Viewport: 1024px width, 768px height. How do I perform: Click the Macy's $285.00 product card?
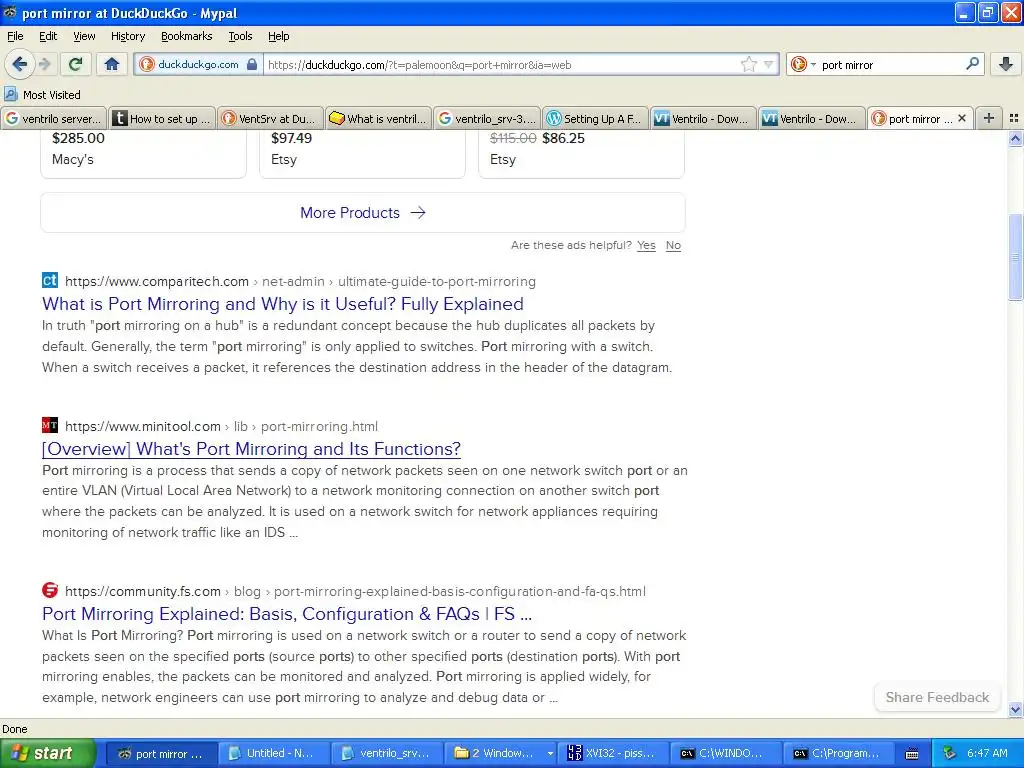click(144, 154)
